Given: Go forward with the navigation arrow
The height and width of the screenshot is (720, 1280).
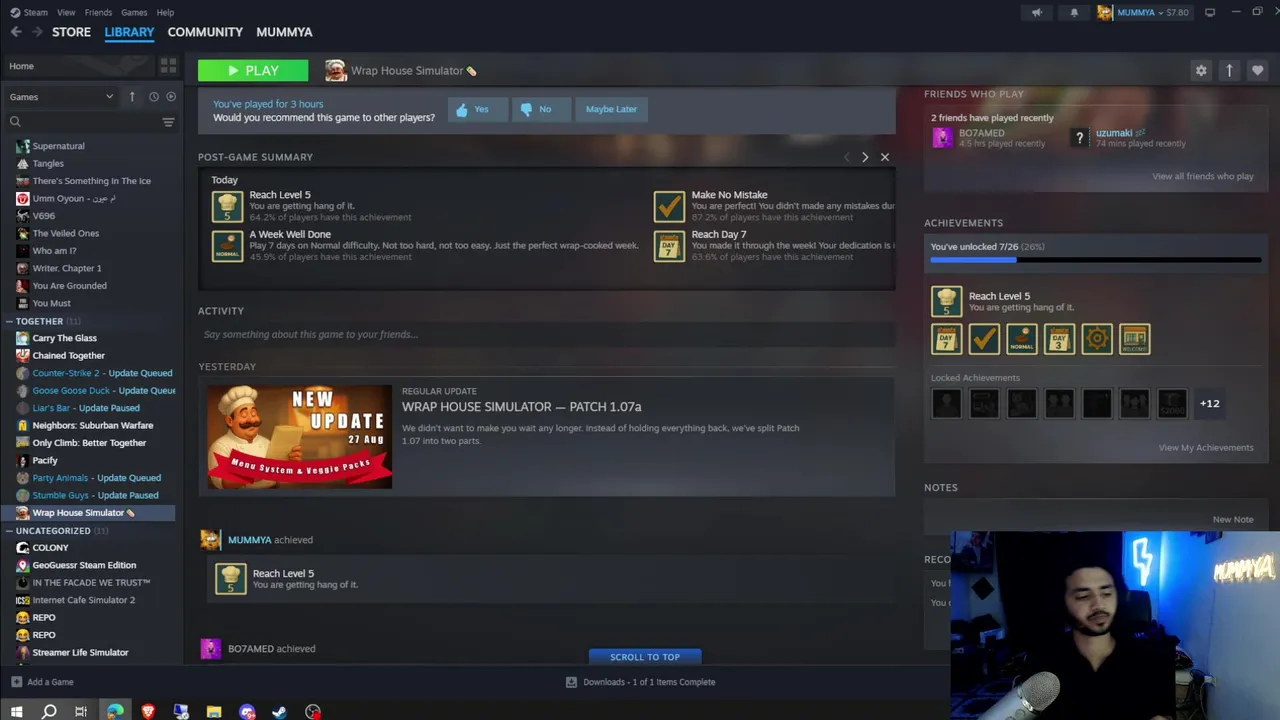Looking at the screenshot, I should [37, 32].
